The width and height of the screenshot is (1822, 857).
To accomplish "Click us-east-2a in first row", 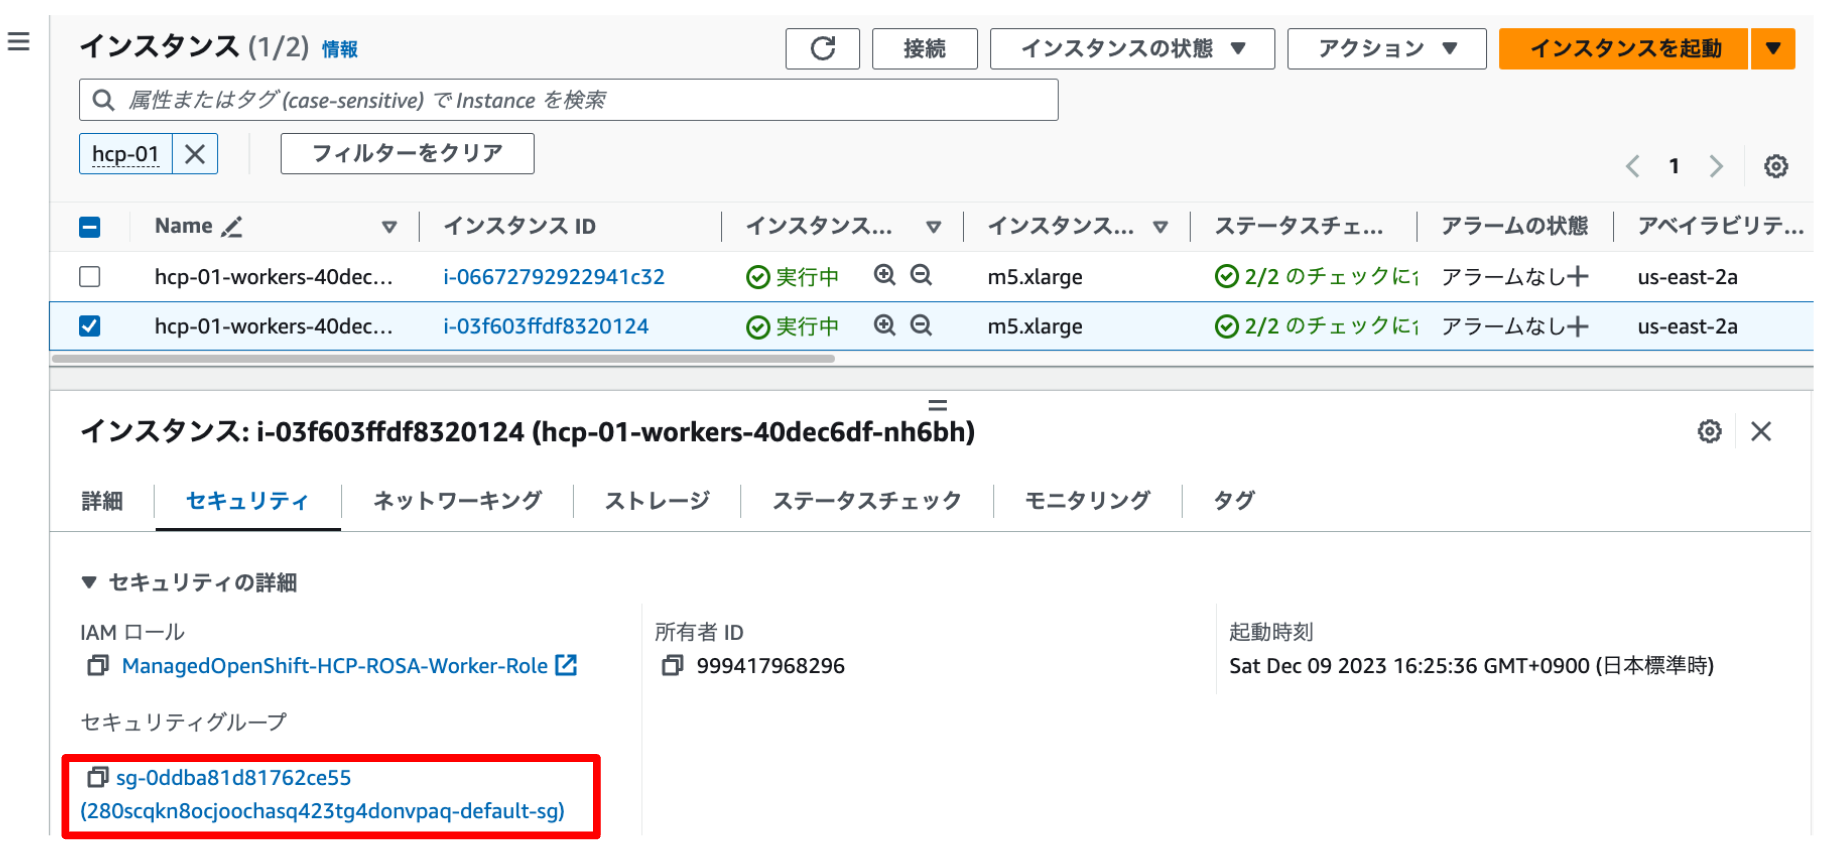I will click(x=1687, y=276).
